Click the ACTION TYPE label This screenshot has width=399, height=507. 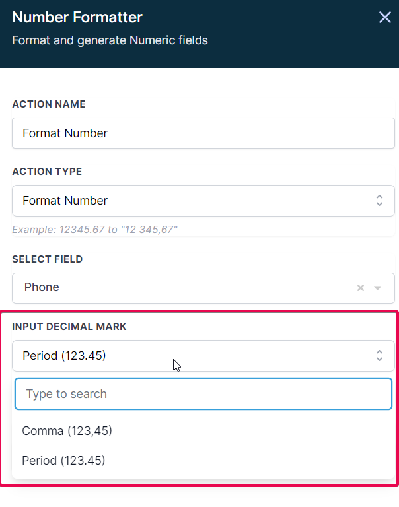point(47,172)
